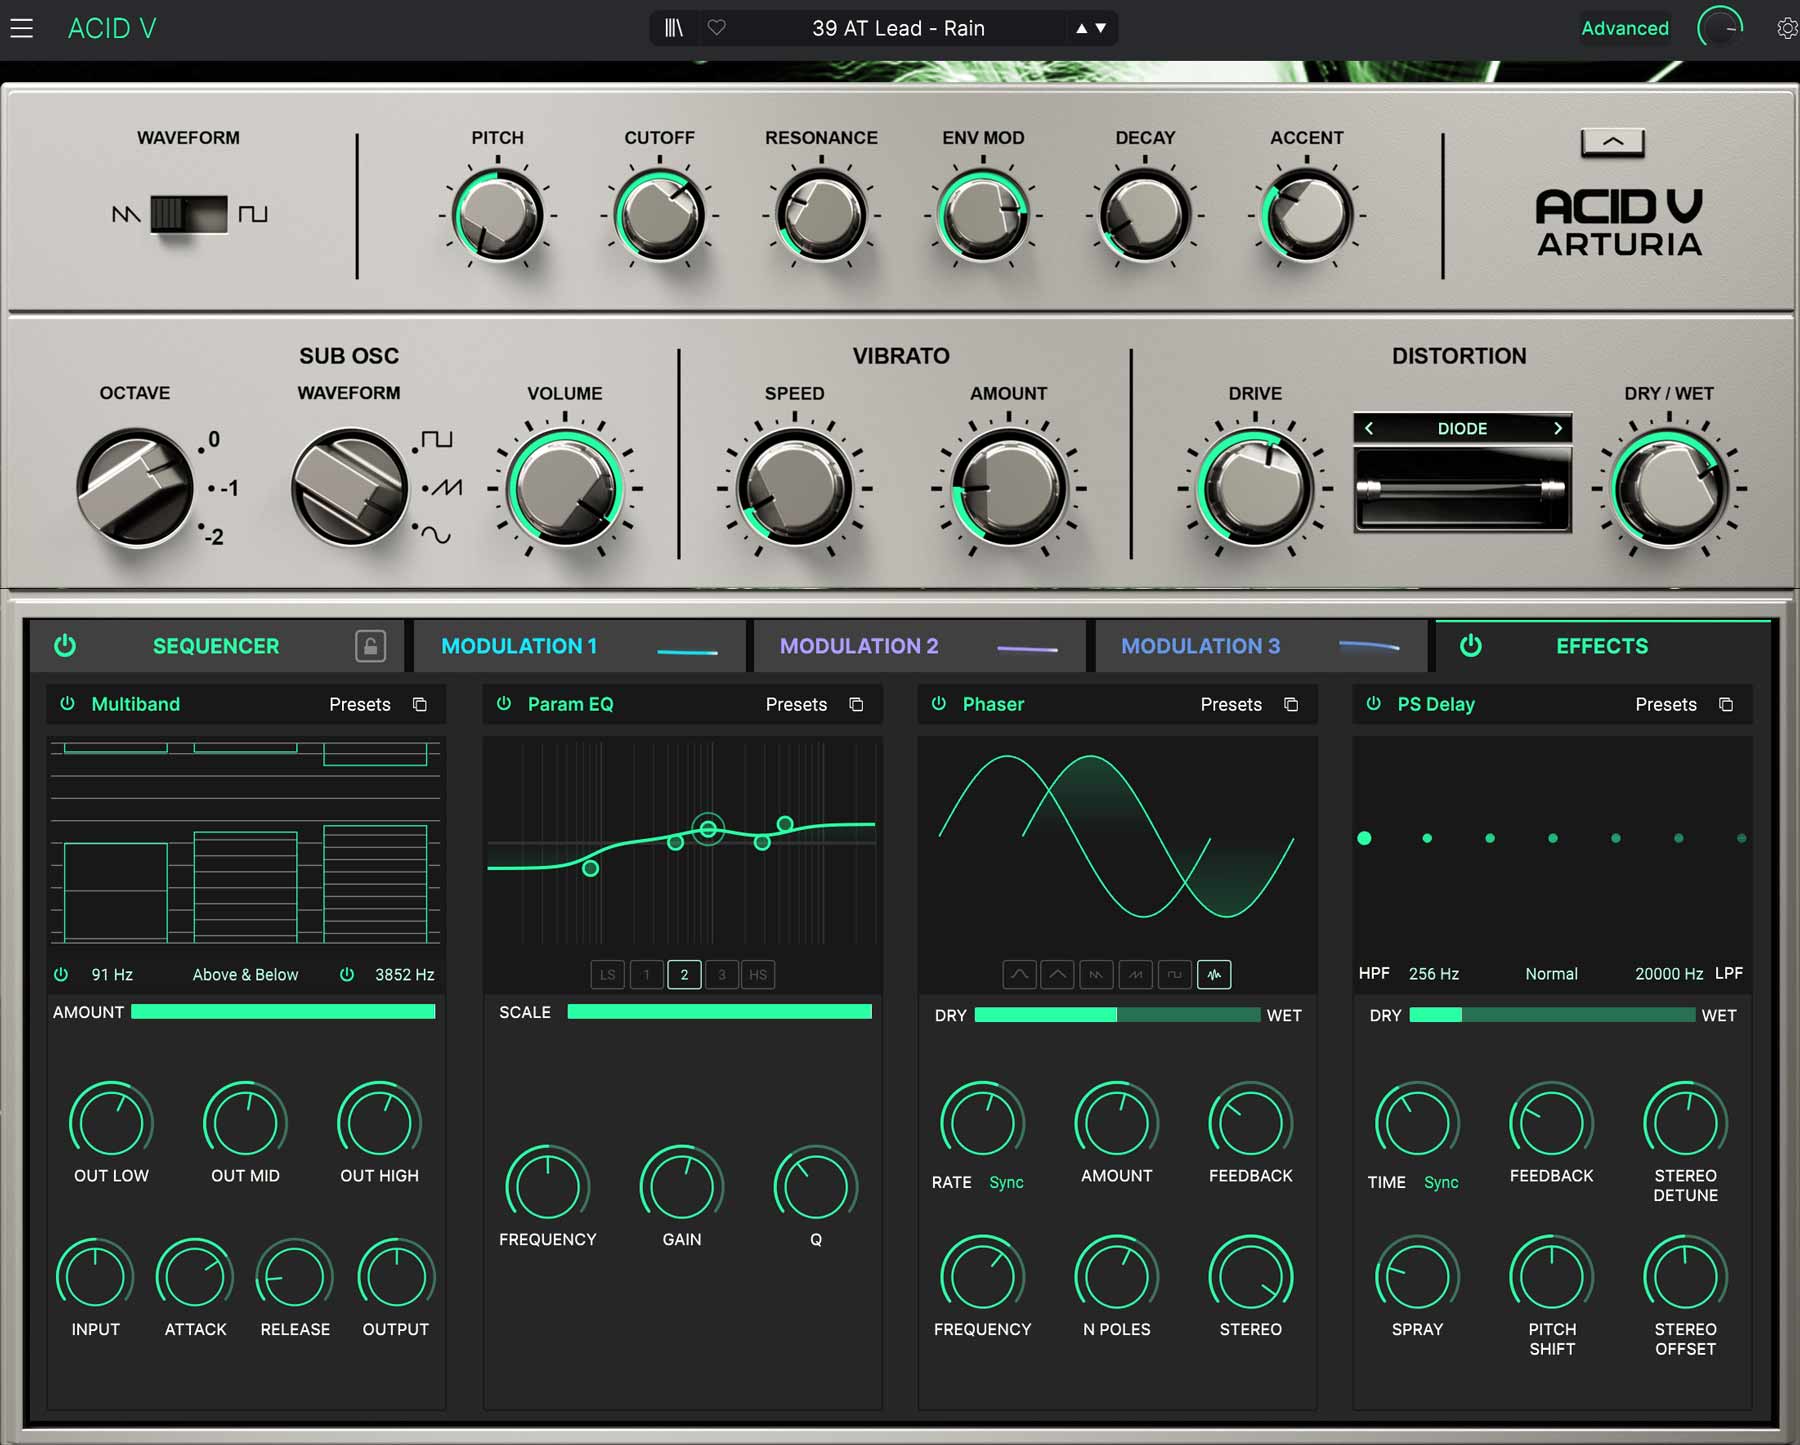
Task: Open the DIODE distortion type selector
Action: point(1462,428)
